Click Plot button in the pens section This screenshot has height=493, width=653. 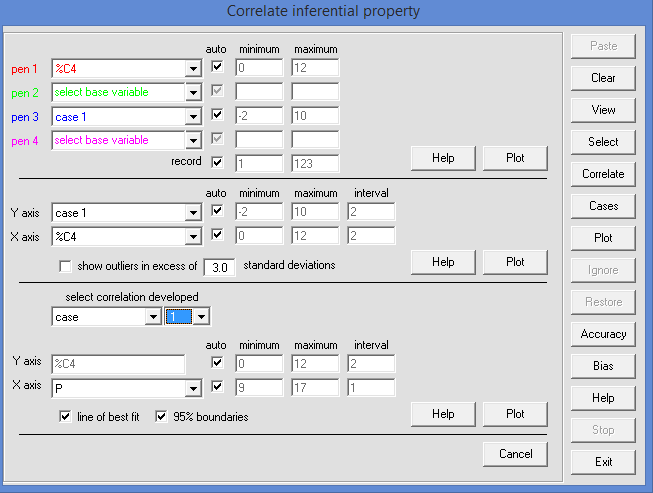click(x=515, y=158)
